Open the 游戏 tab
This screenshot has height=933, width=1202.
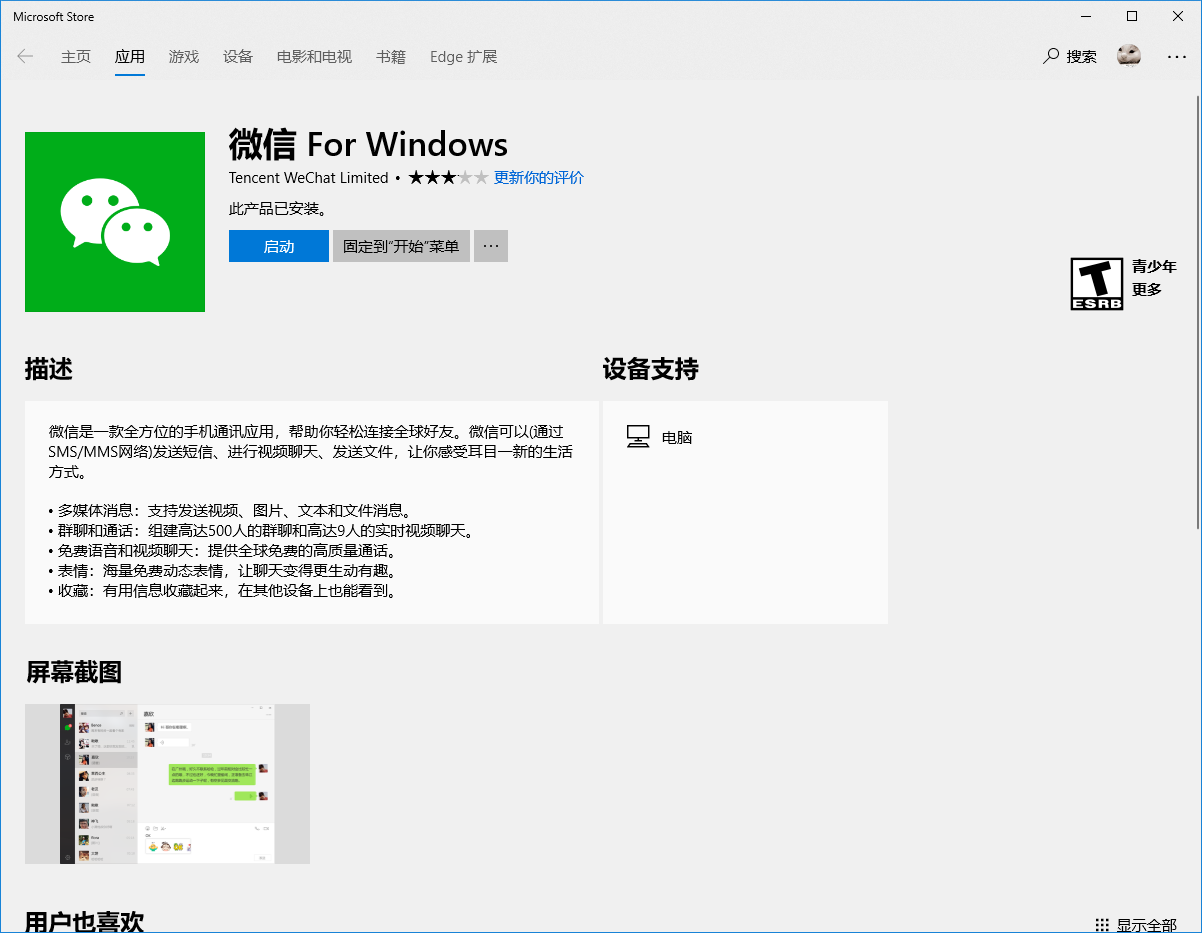(x=184, y=57)
